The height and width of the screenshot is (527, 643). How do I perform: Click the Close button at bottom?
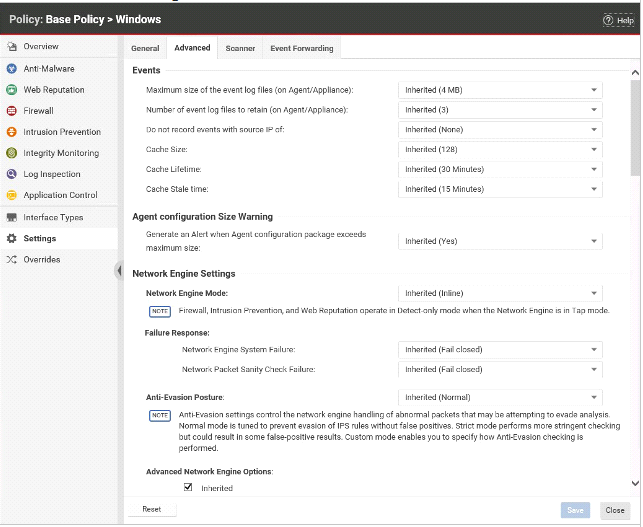(615, 510)
